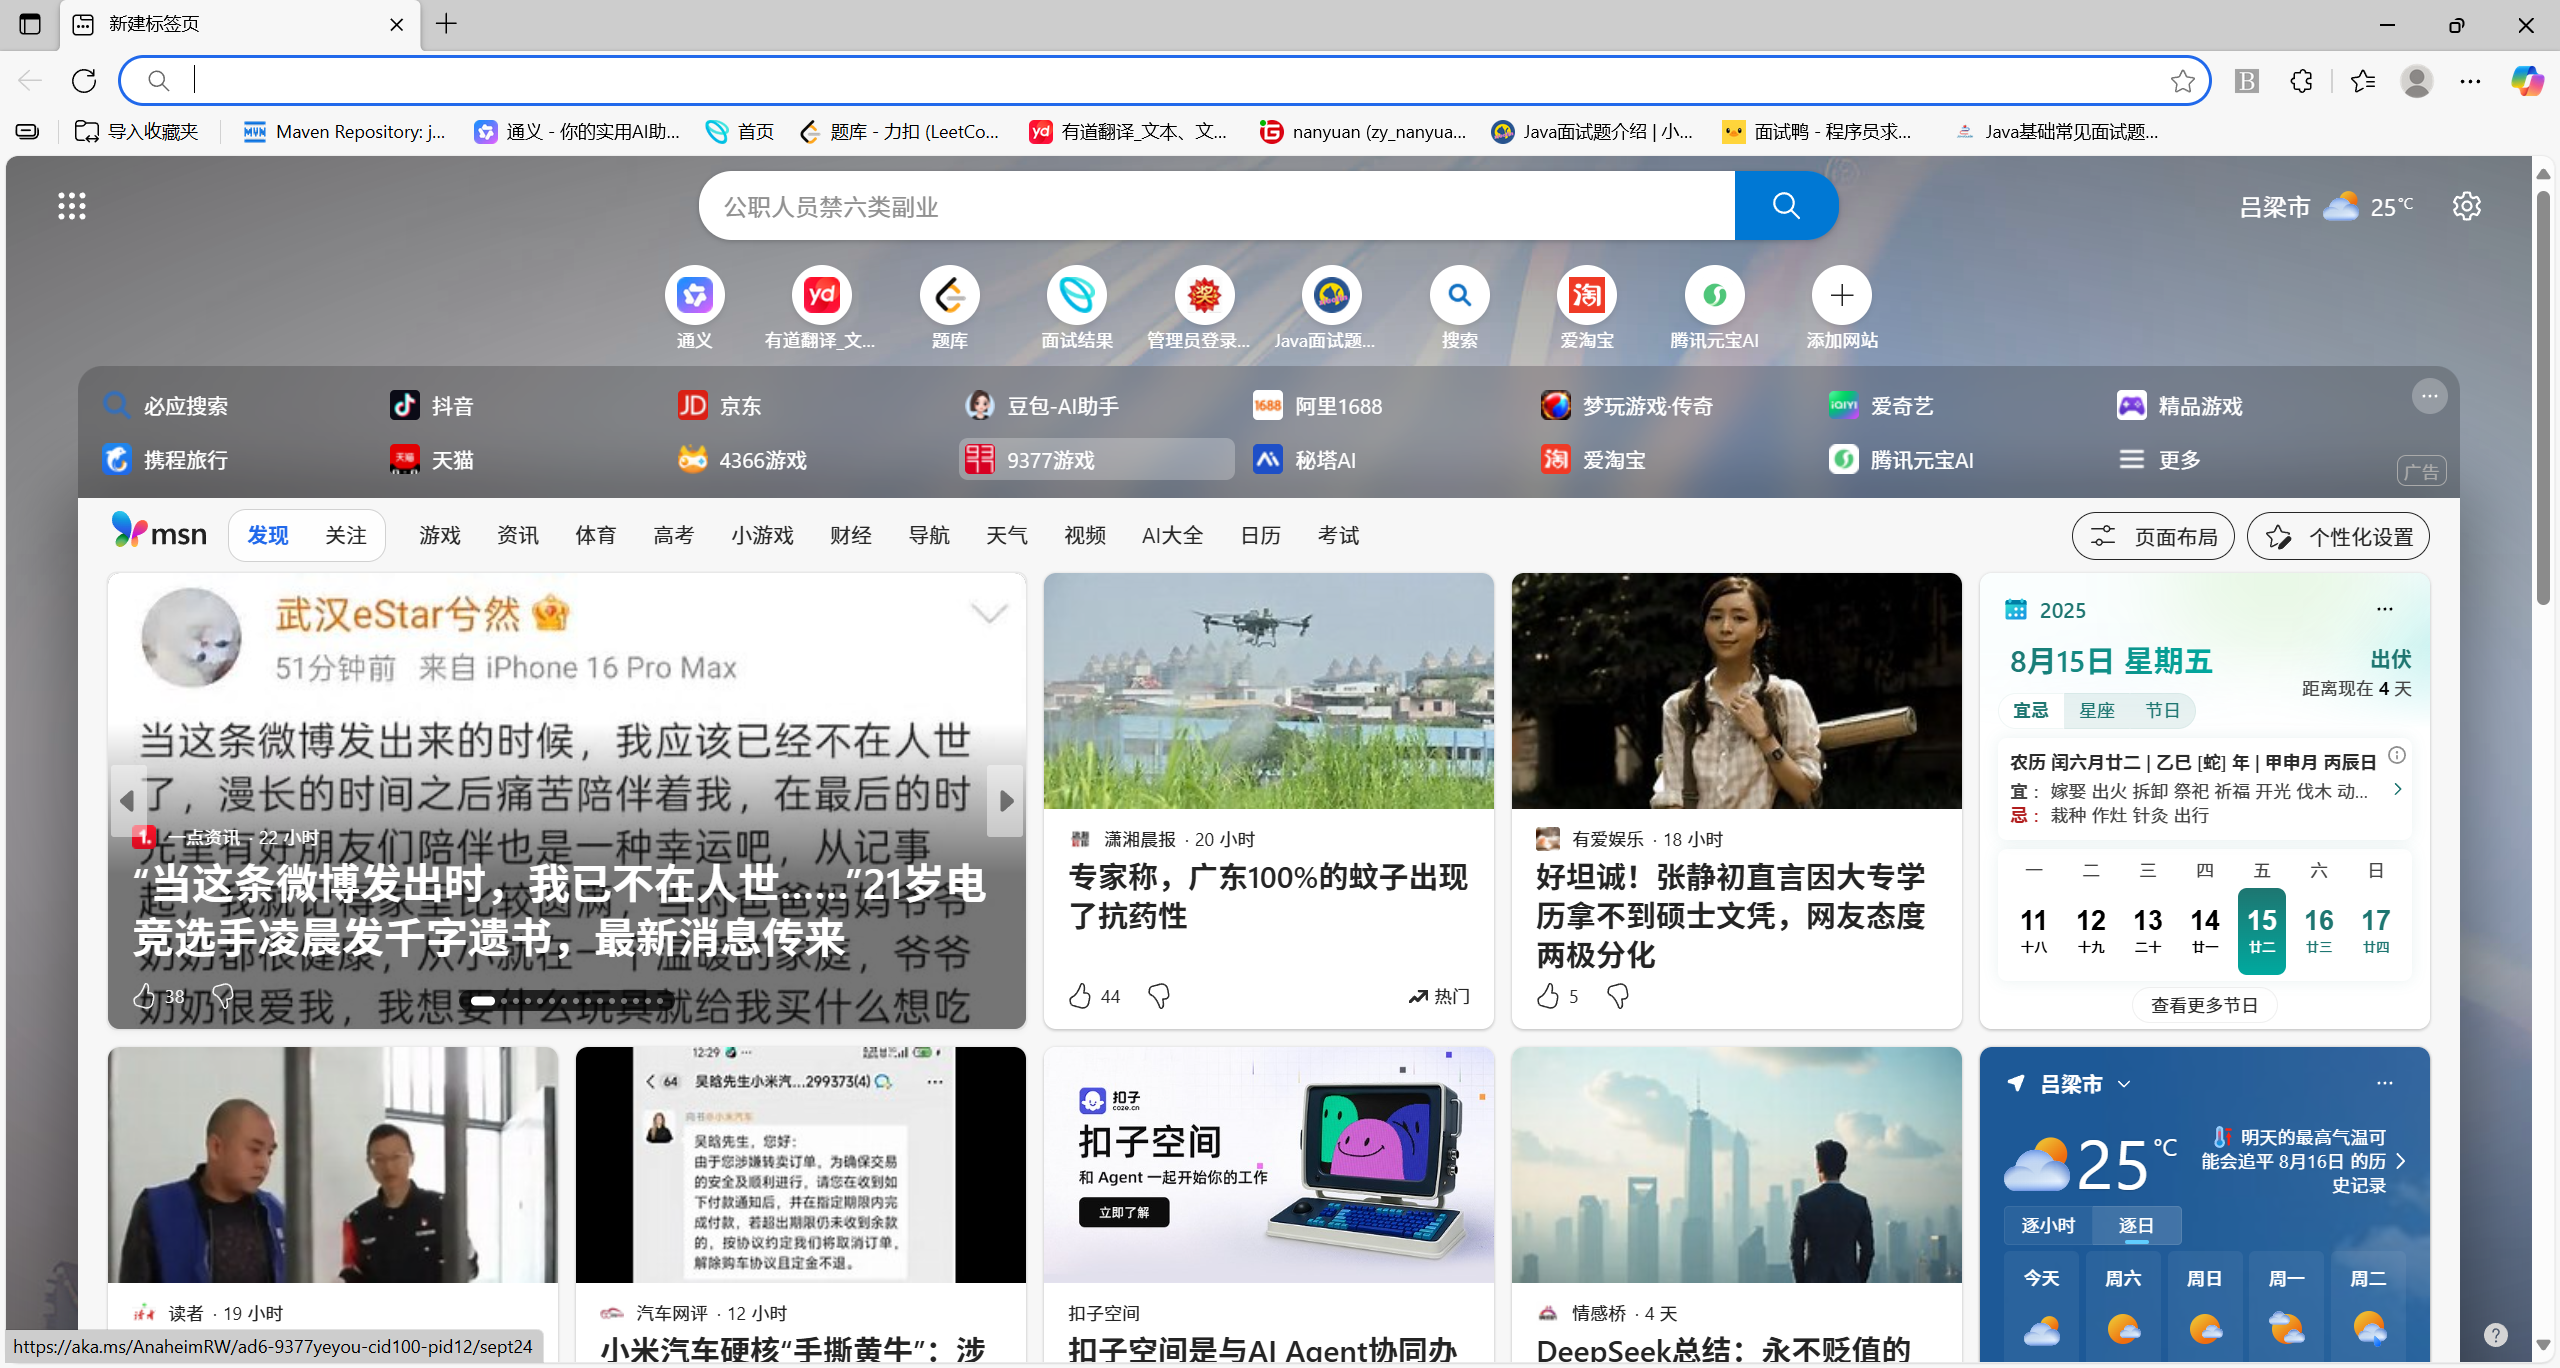
Task: Open the 爱奇艺 shortcut link
Action: pos(1882,405)
